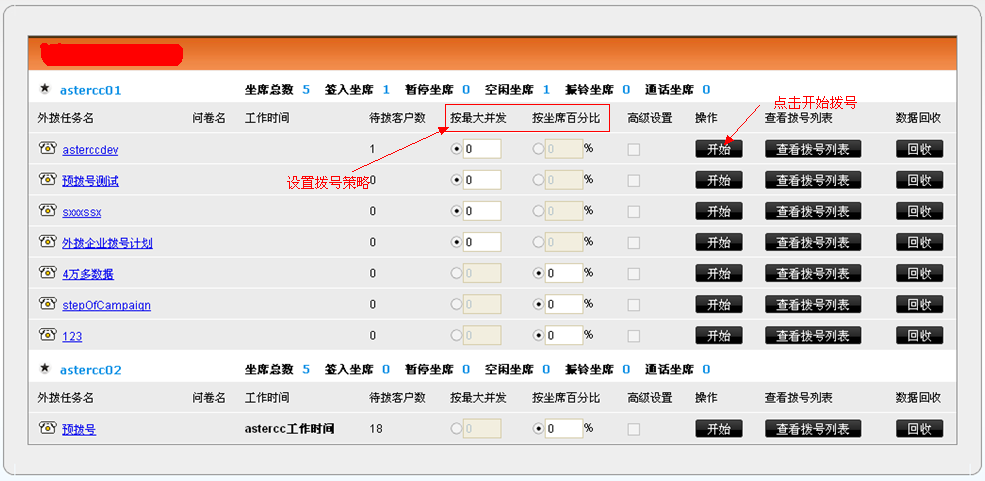Click max concurrency input field for asterccdev
The width and height of the screenshot is (985, 481).
[x=482, y=150]
